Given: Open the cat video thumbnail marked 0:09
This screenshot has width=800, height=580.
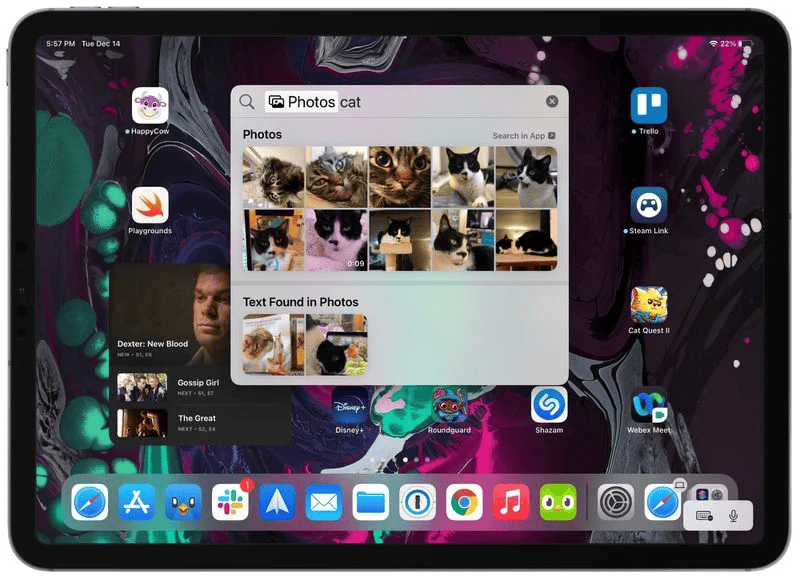Looking at the screenshot, I should click(336, 240).
